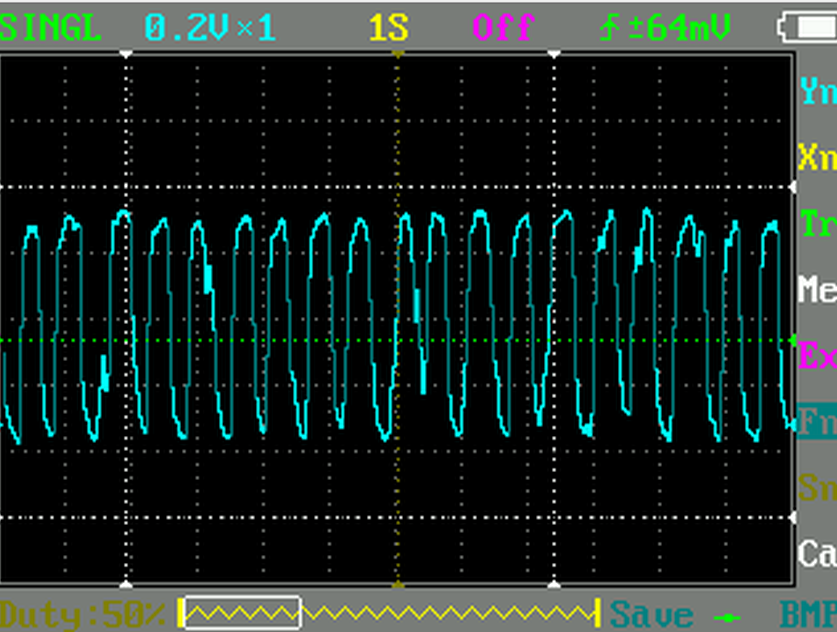837x632 pixels.
Task: Click the yellow trigger position marker at top
Action: click(x=398, y=54)
